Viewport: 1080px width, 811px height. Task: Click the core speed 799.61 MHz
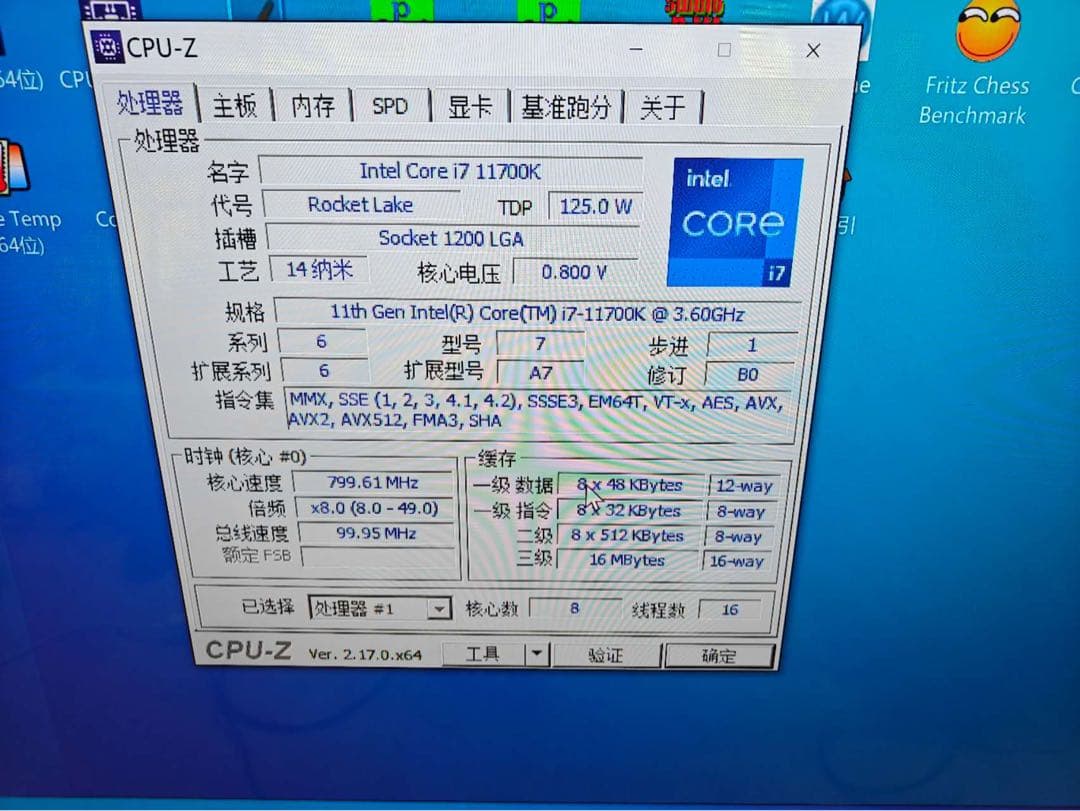[x=373, y=482]
